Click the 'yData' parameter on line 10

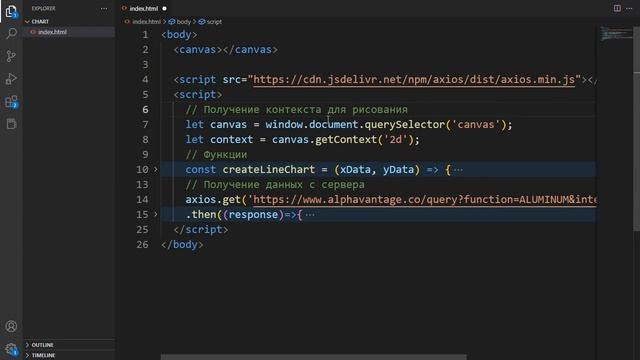398,169
